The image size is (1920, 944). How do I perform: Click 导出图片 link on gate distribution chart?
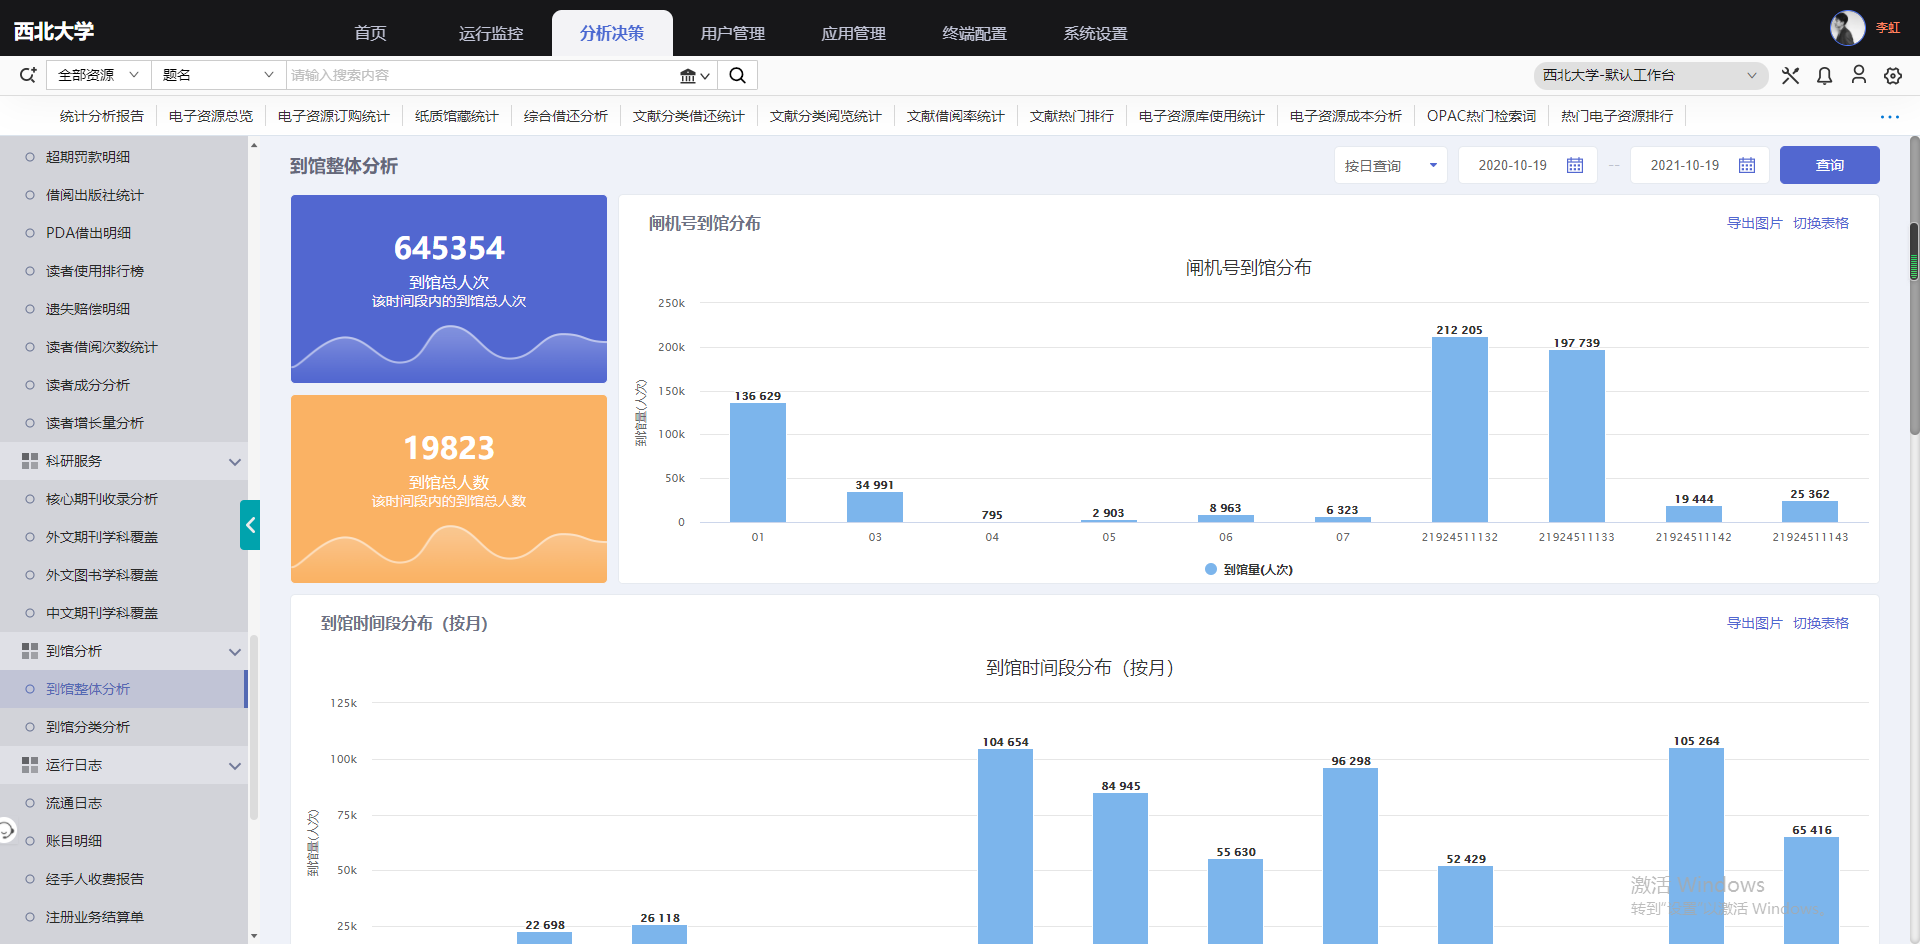point(1754,223)
